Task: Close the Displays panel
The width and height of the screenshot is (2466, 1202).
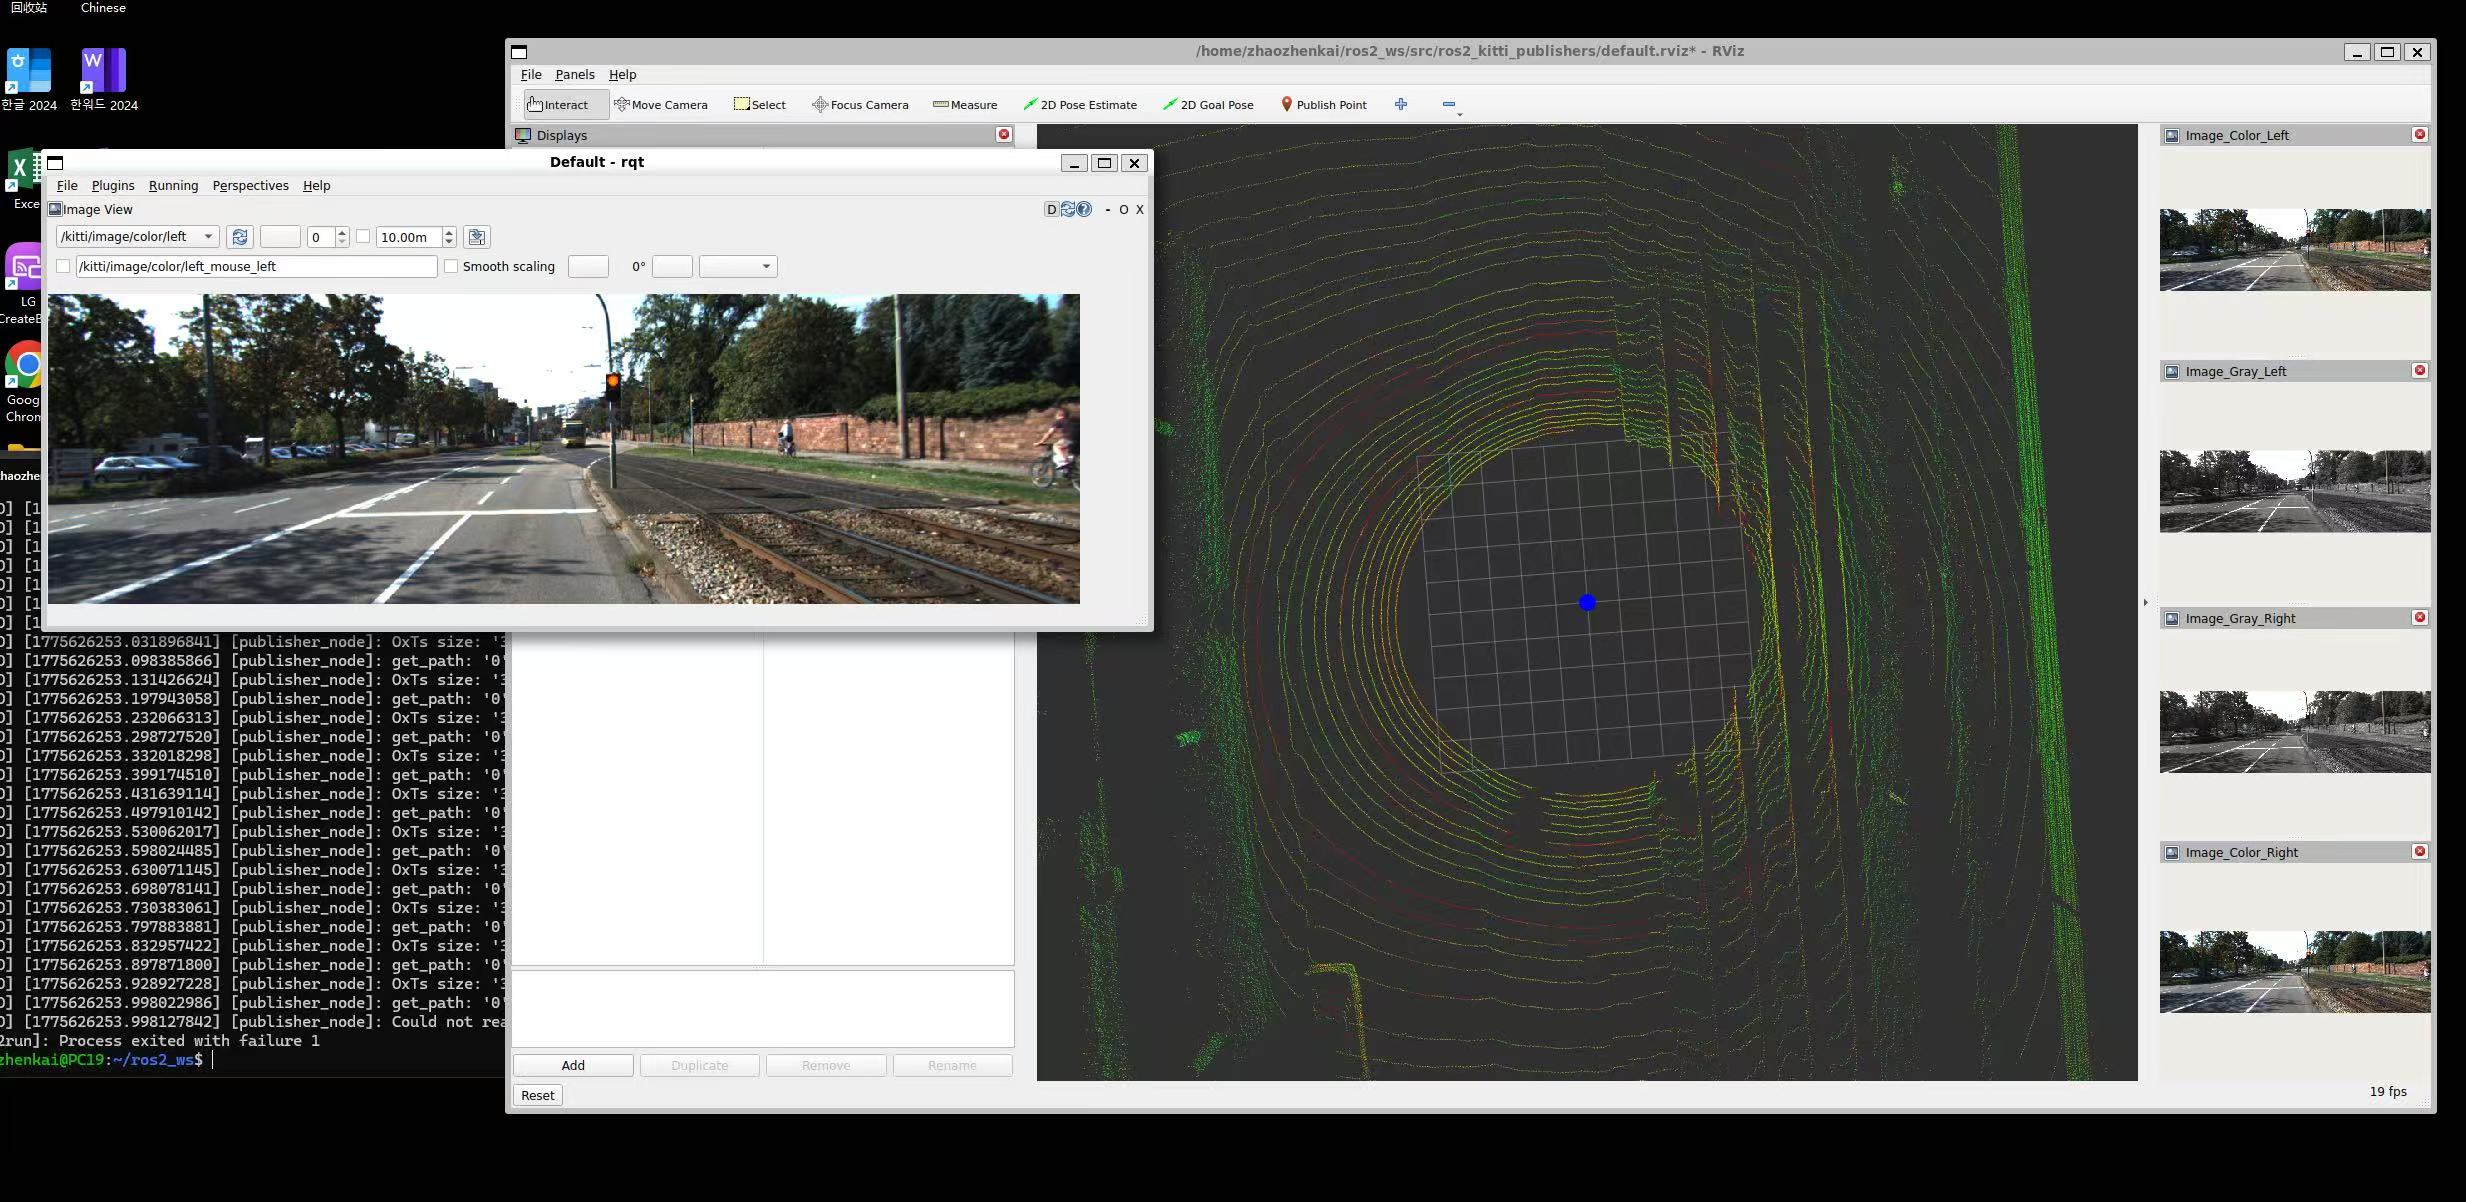Action: pos(1004,134)
